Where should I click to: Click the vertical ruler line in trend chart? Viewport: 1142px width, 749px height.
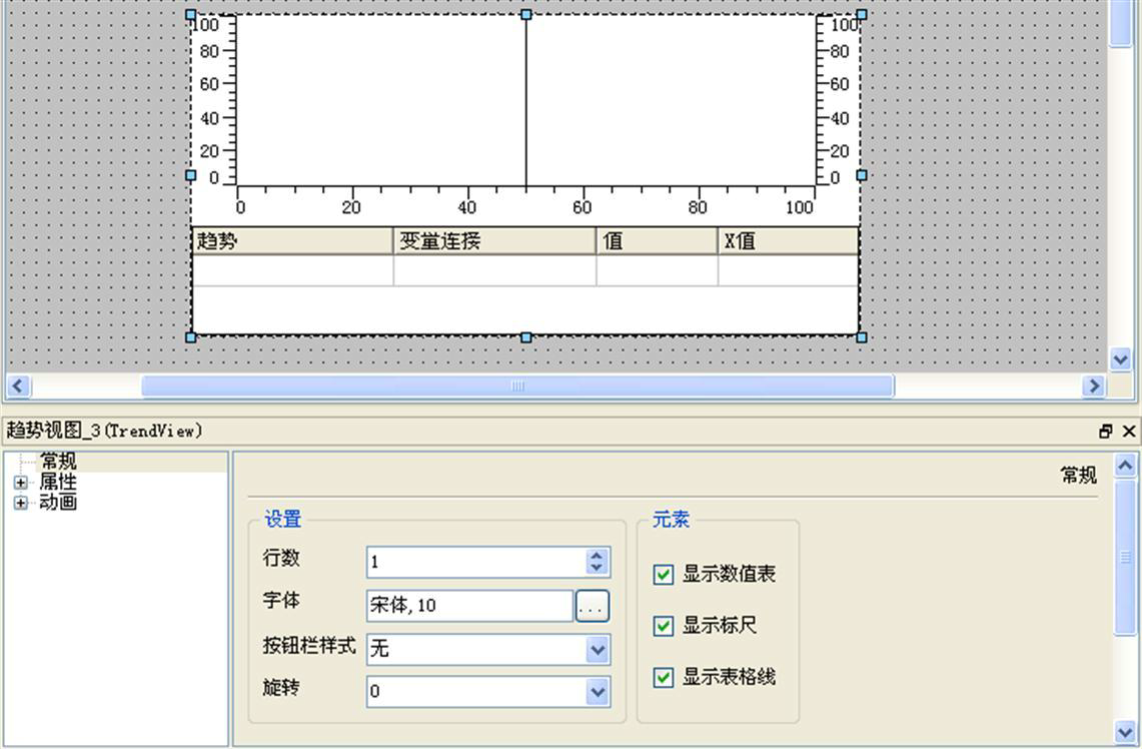point(526,102)
